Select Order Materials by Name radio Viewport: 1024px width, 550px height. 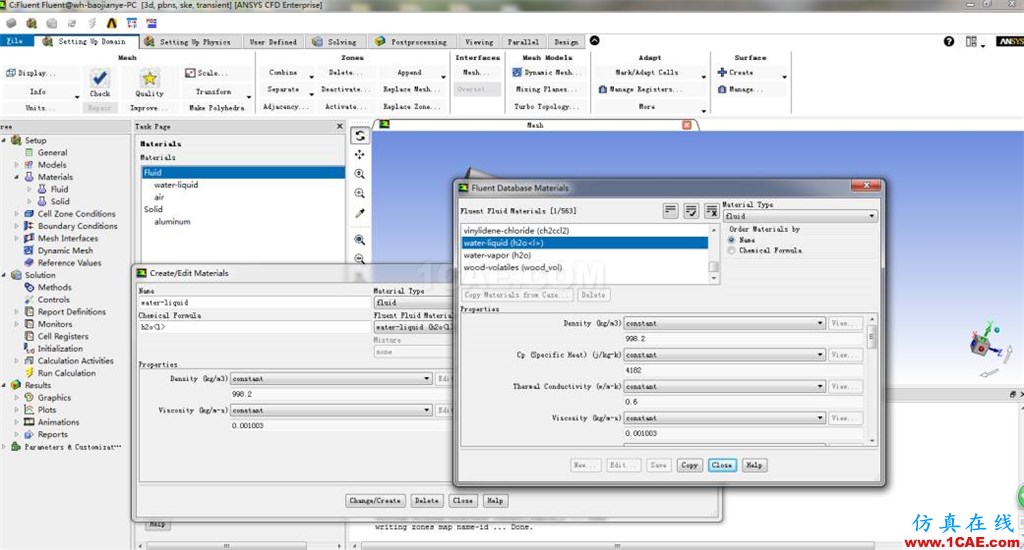click(731, 240)
